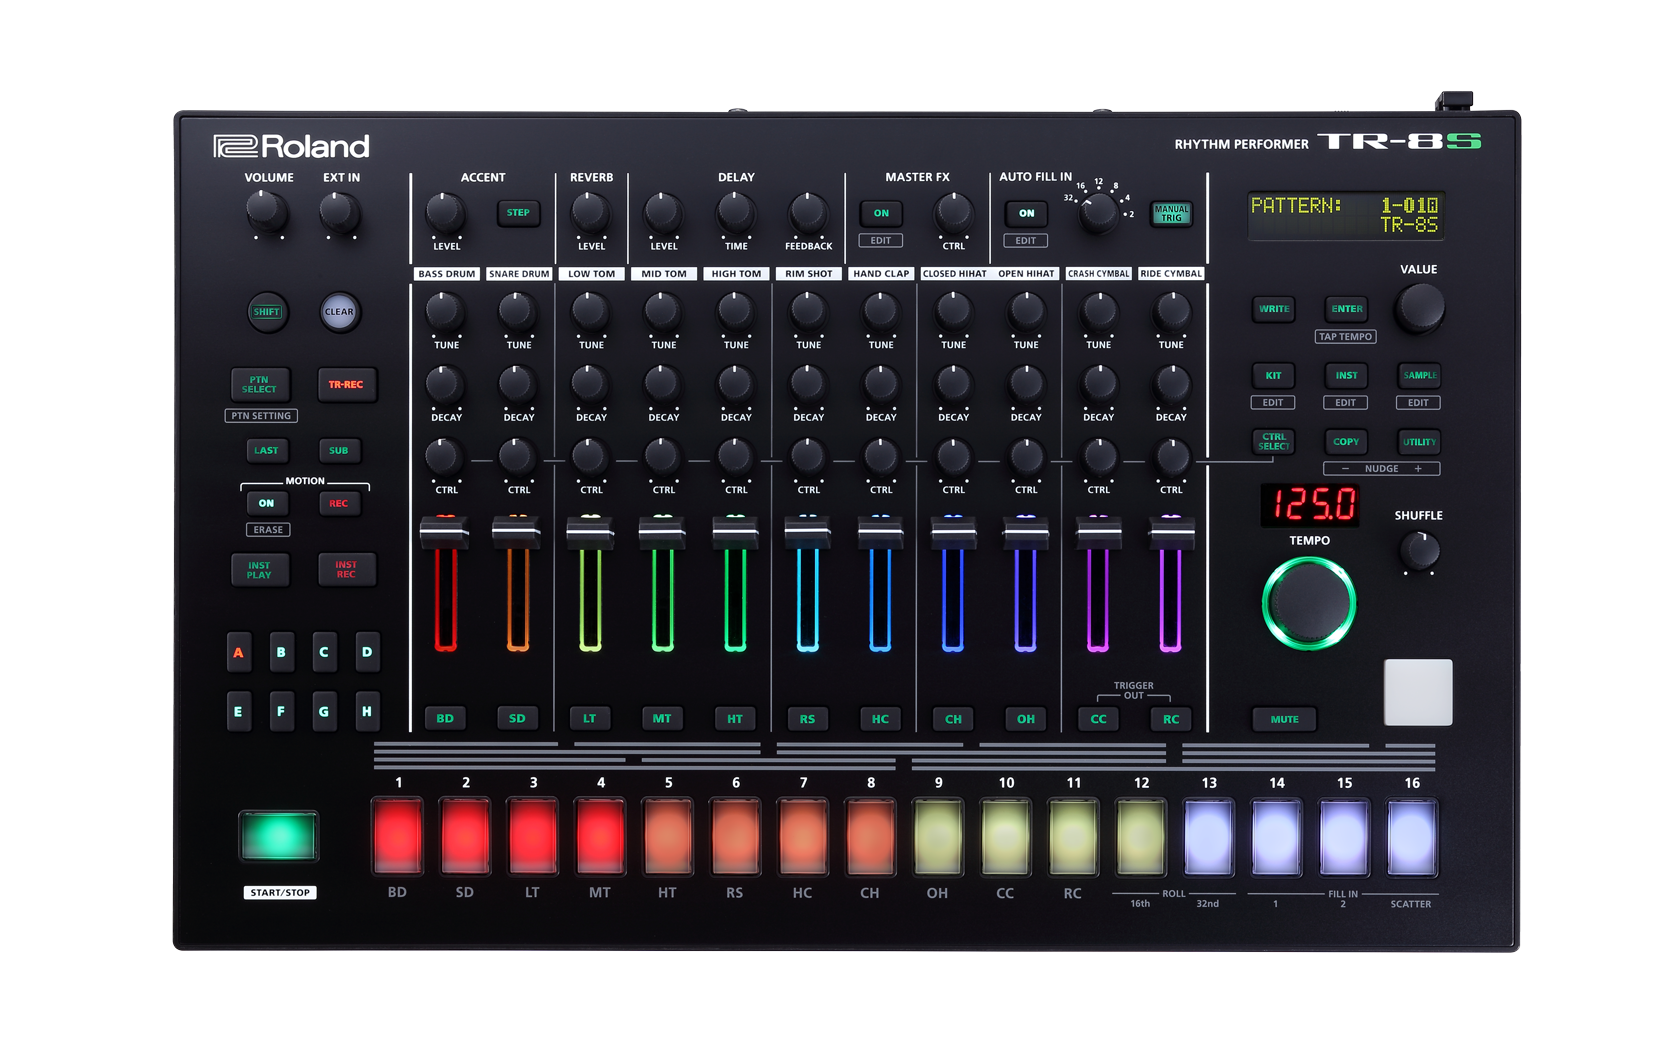Select the SD instrument button

(x=517, y=719)
